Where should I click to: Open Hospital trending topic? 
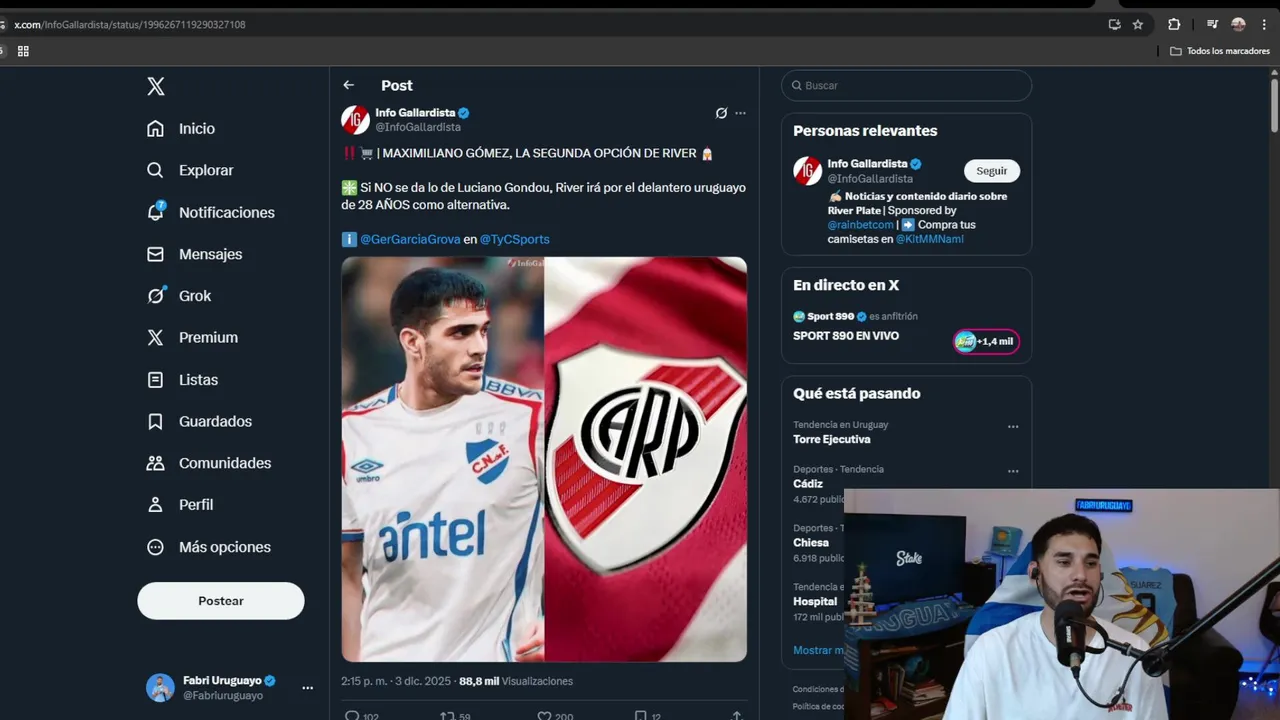[815, 601]
